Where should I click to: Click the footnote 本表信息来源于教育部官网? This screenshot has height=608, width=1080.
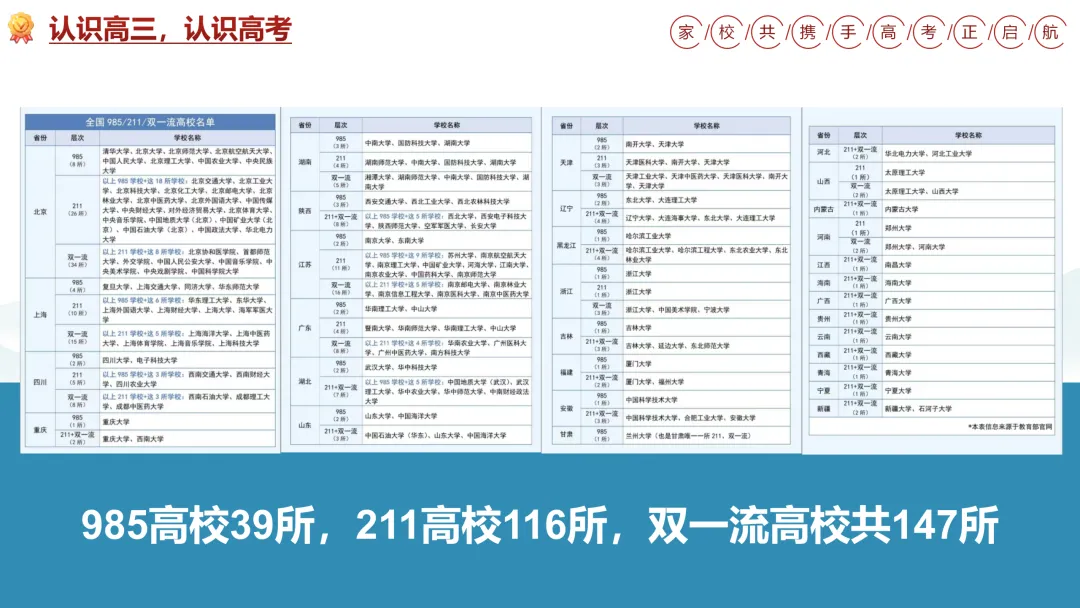click(x=1010, y=427)
